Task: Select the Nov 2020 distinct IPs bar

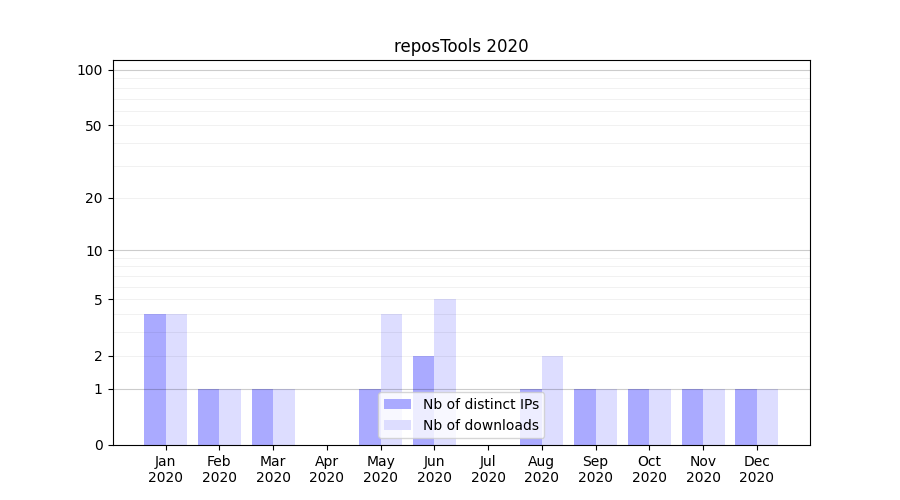Action: pyautogui.click(x=692, y=417)
